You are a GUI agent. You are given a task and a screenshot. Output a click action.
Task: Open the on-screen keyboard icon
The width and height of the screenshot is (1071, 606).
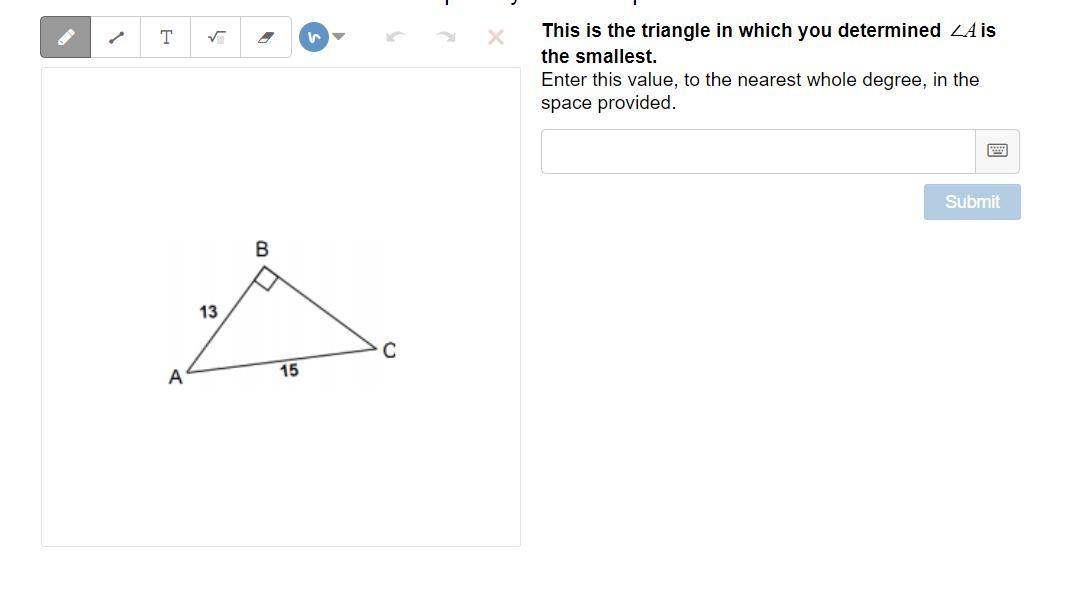click(x=997, y=151)
